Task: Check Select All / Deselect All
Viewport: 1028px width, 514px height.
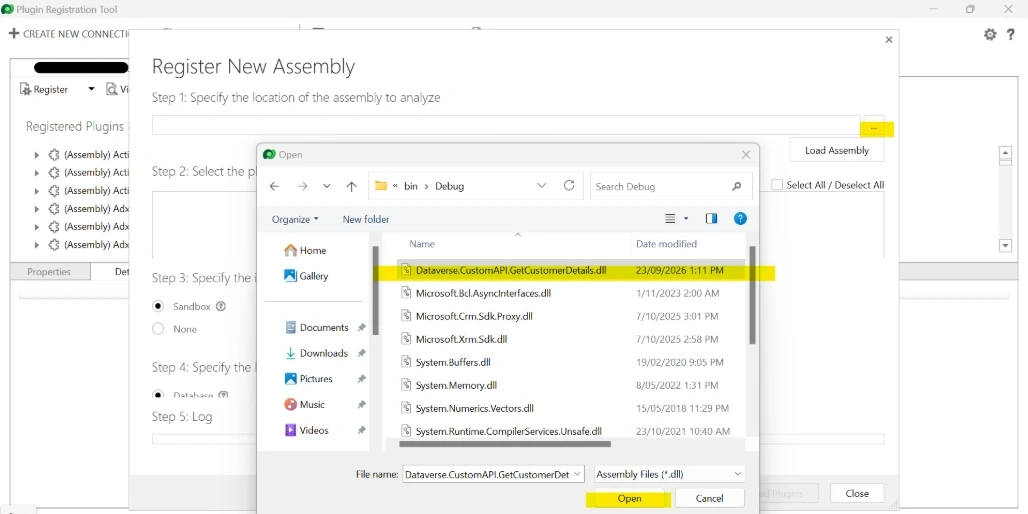Action: pyautogui.click(x=777, y=185)
